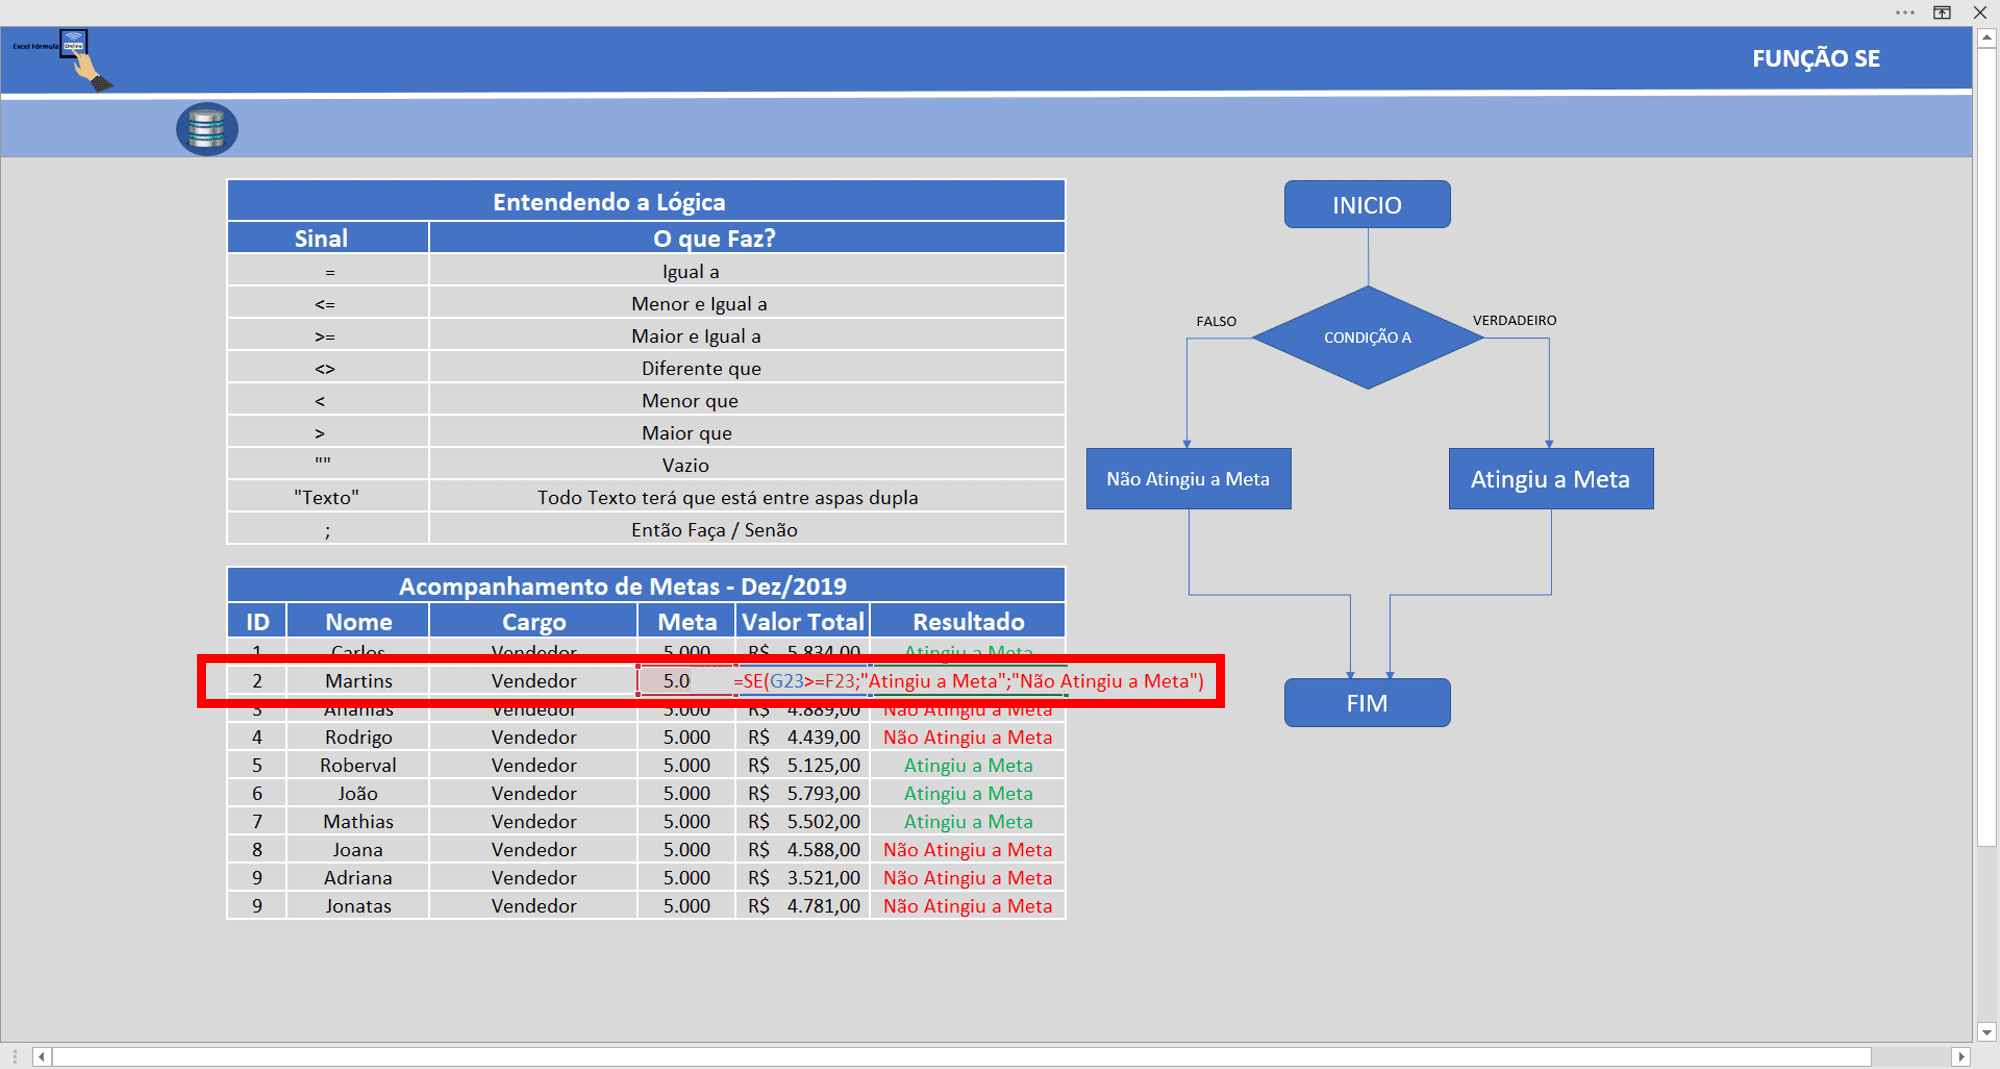The image size is (2000, 1069).
Task: Select the R$ 5.125,00 value cell
Action: pyautogui.click(x=803, y=765)
